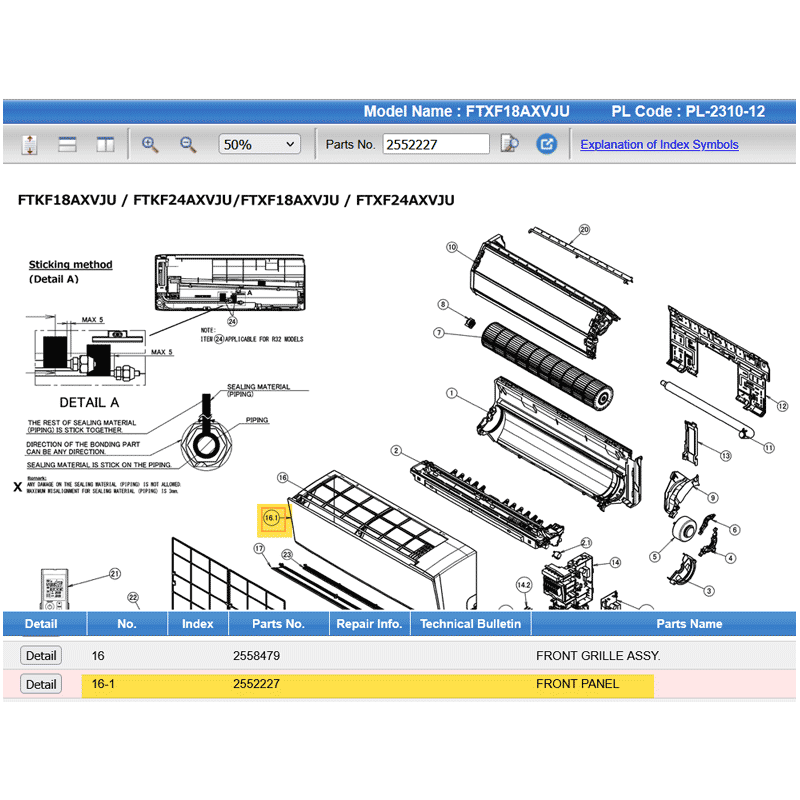The height and width of the screenshot is (800, 800).
Task: Open the 50% zoom level dropdown
Action: coord(259,144)
